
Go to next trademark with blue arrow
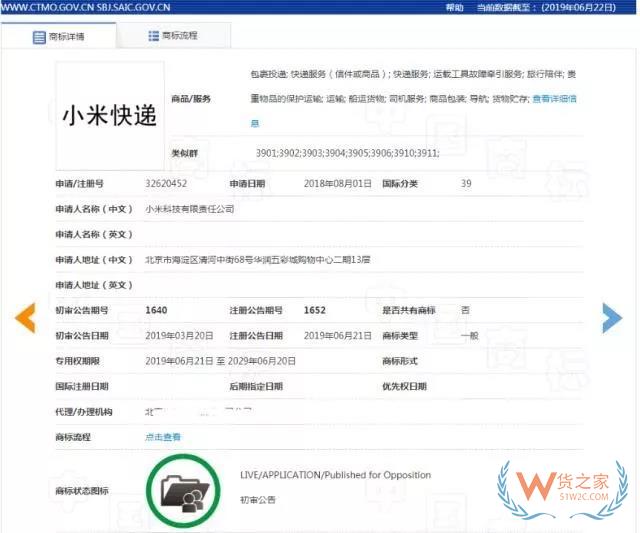tap(612, 318)
